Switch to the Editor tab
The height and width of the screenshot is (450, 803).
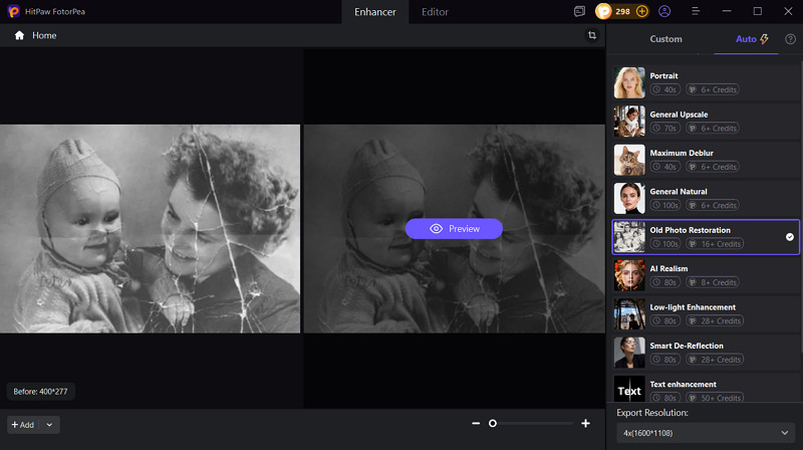(435, 12)
